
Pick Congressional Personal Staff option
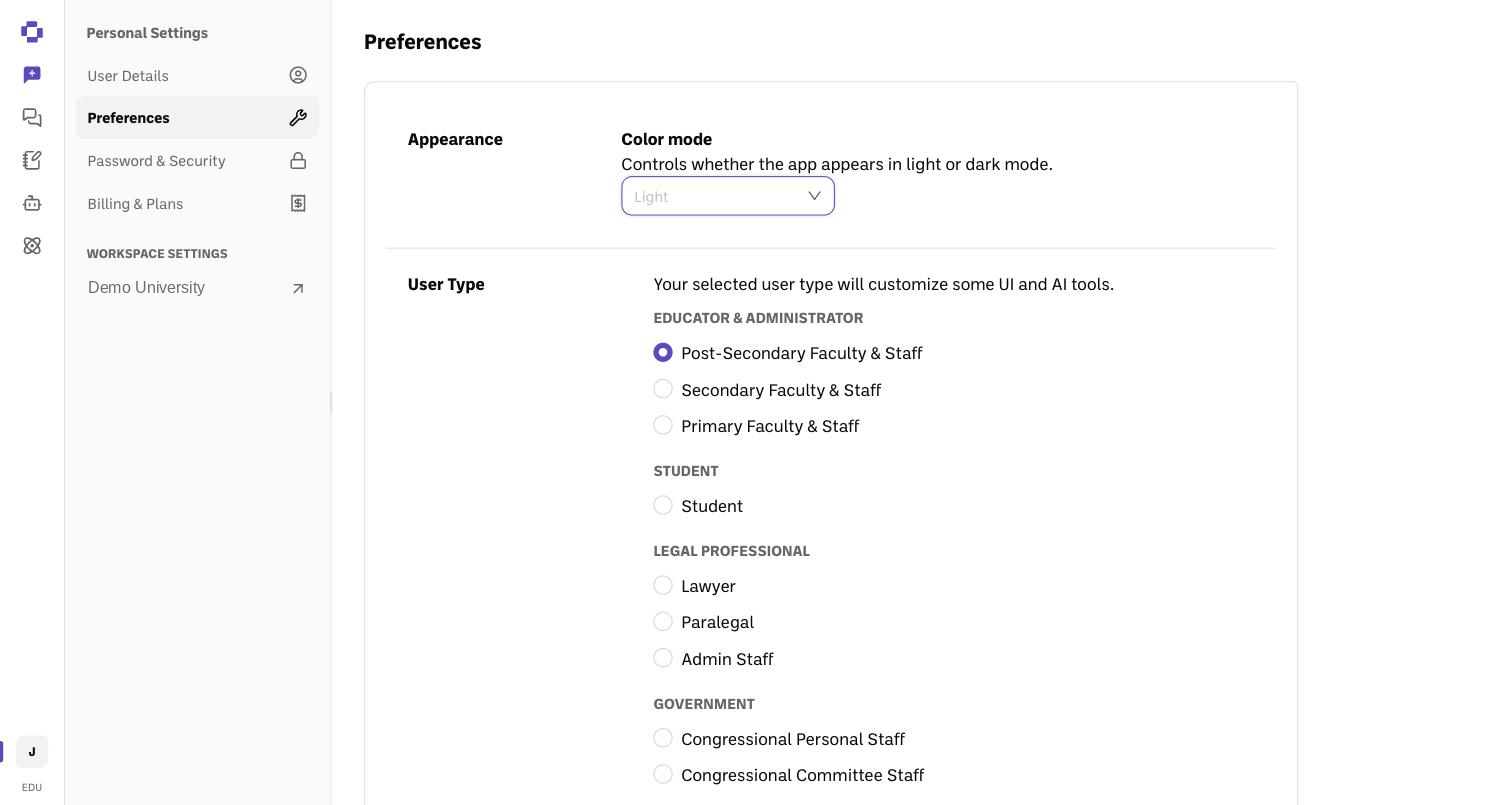click(663, 738)
